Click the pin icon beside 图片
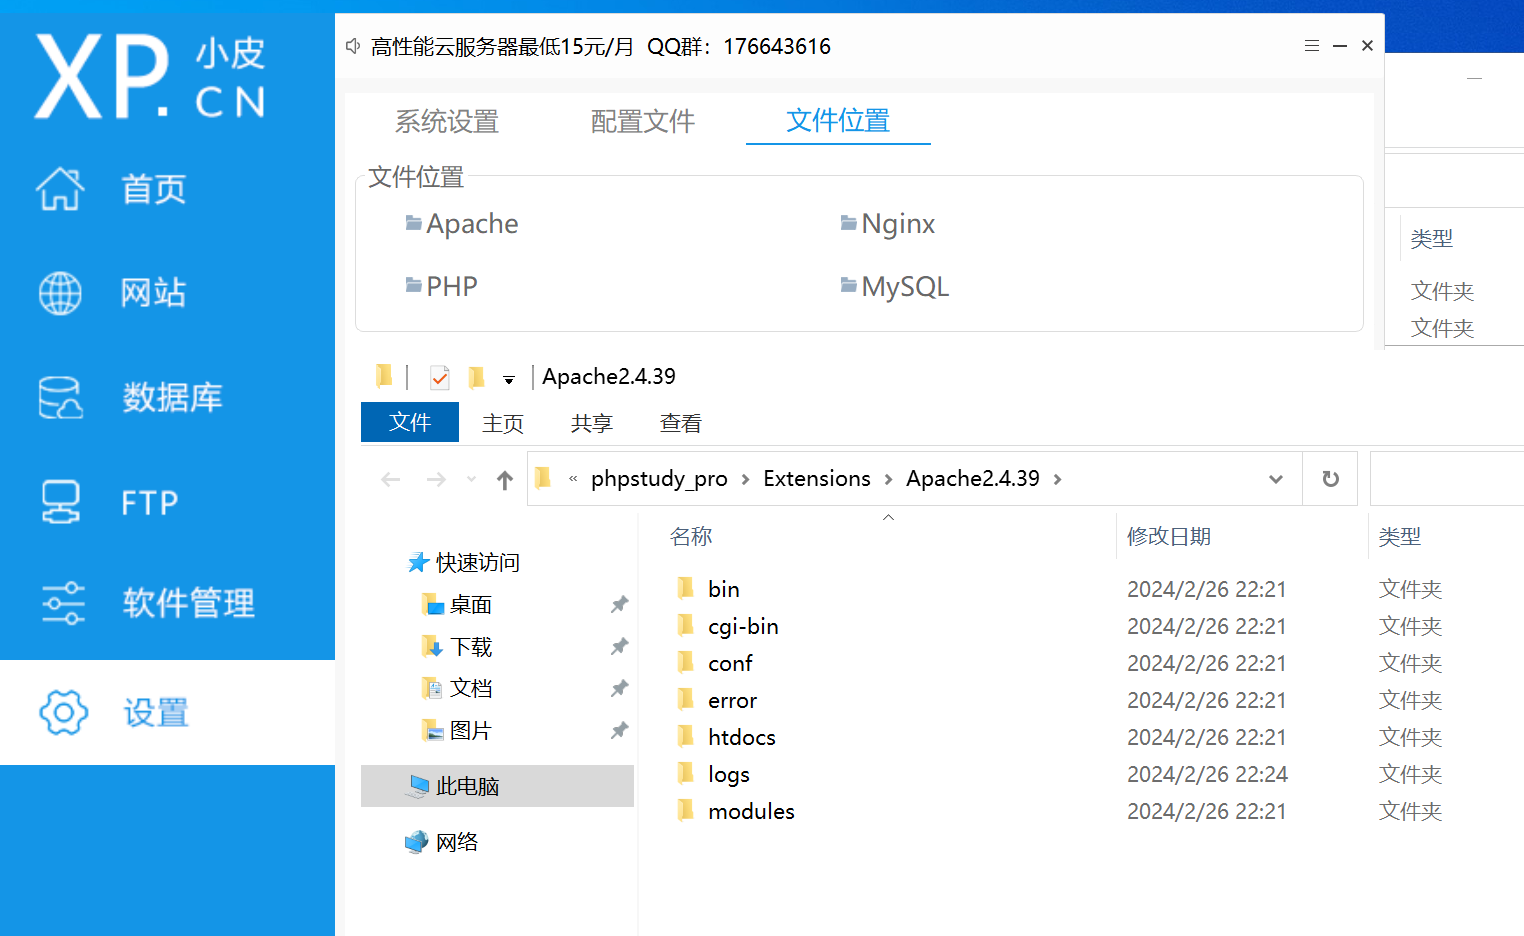This screenshot has width=1524, height=936. (x=619, y=730)
